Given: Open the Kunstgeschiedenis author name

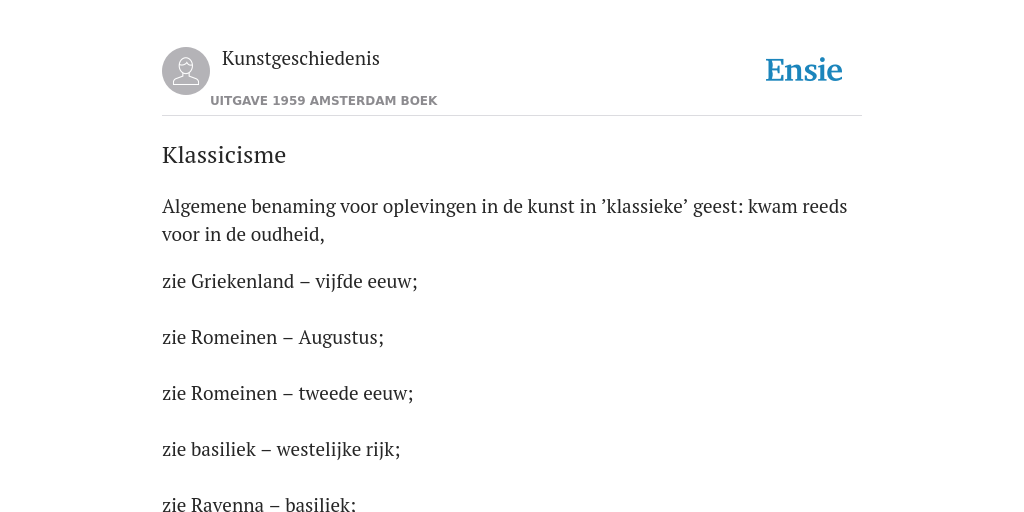Looking at the screenshot, I should (300, 58).
